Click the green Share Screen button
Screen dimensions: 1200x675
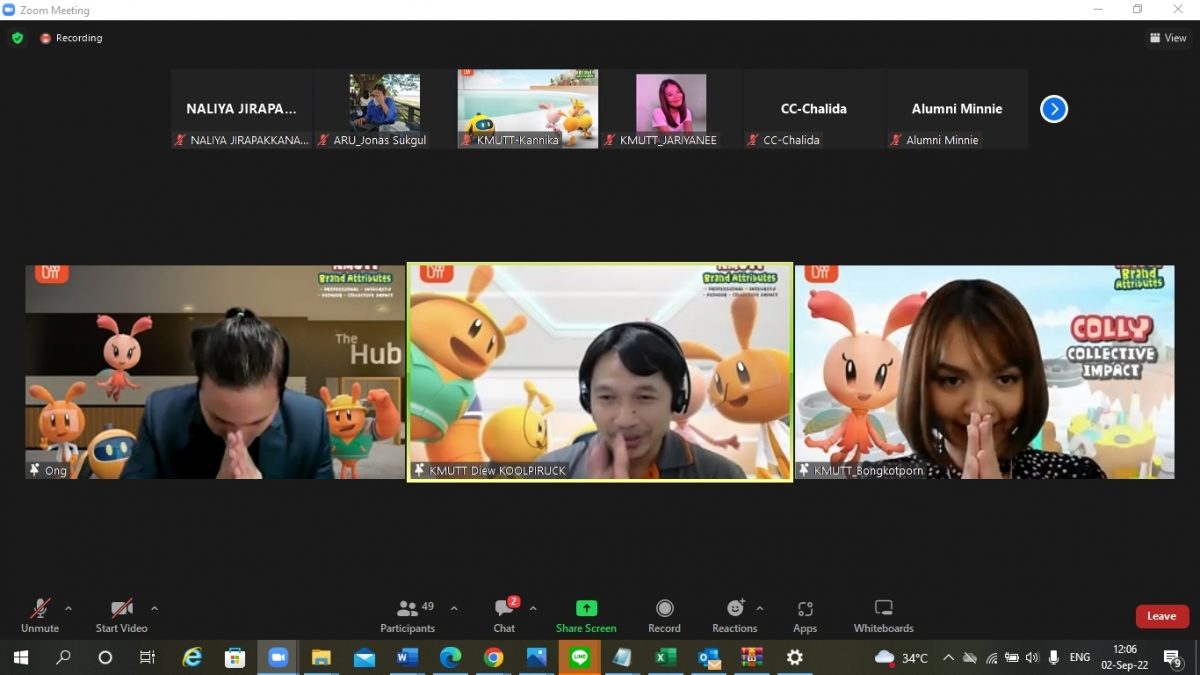[x=586, y=615]
